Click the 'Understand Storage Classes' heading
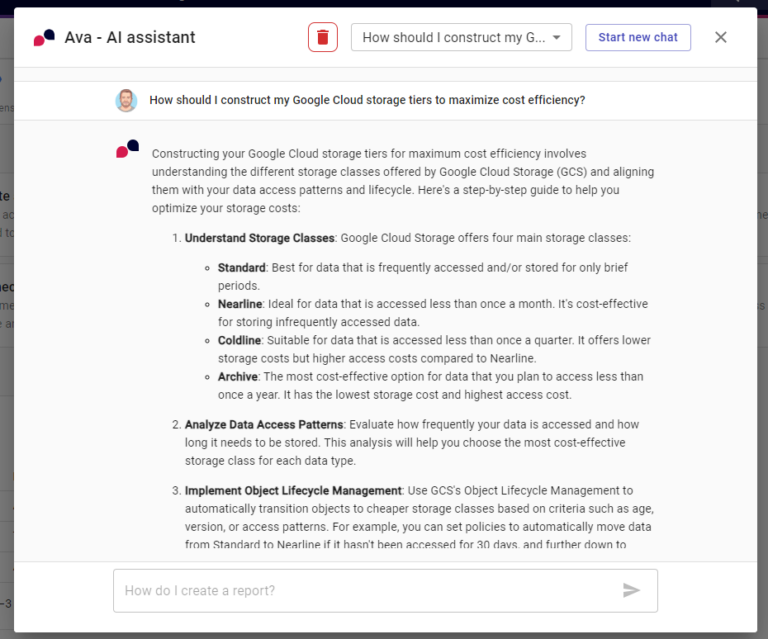Viewport: 768px width, 639px height. click(260, 238)
